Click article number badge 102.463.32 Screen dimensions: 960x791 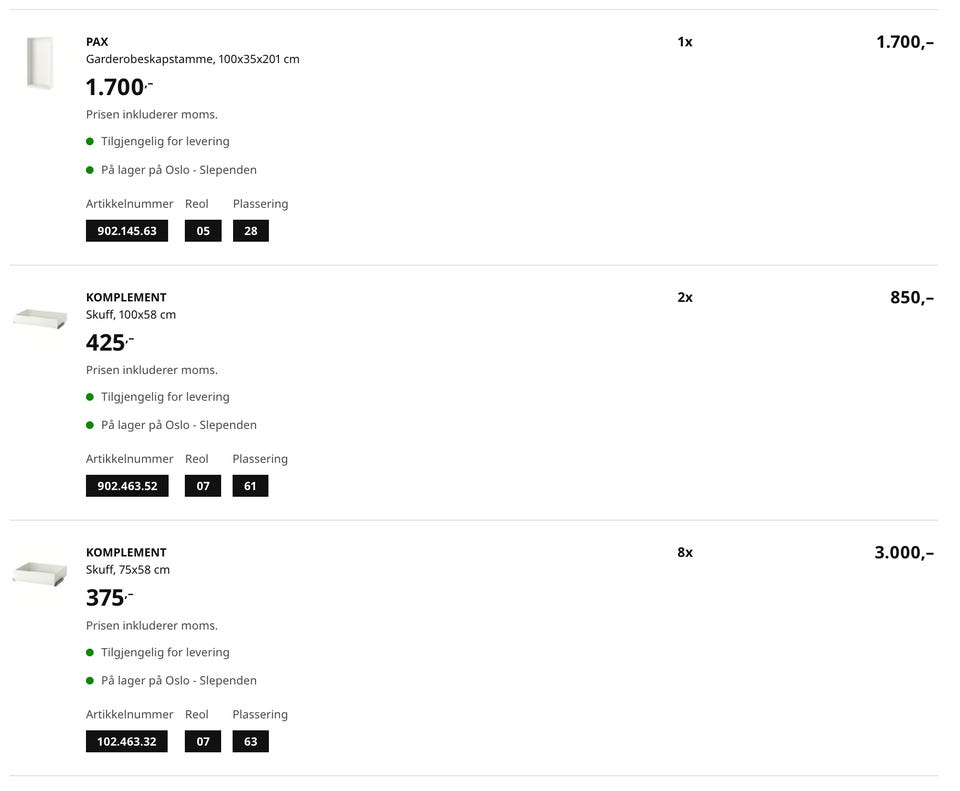point(127,742)
